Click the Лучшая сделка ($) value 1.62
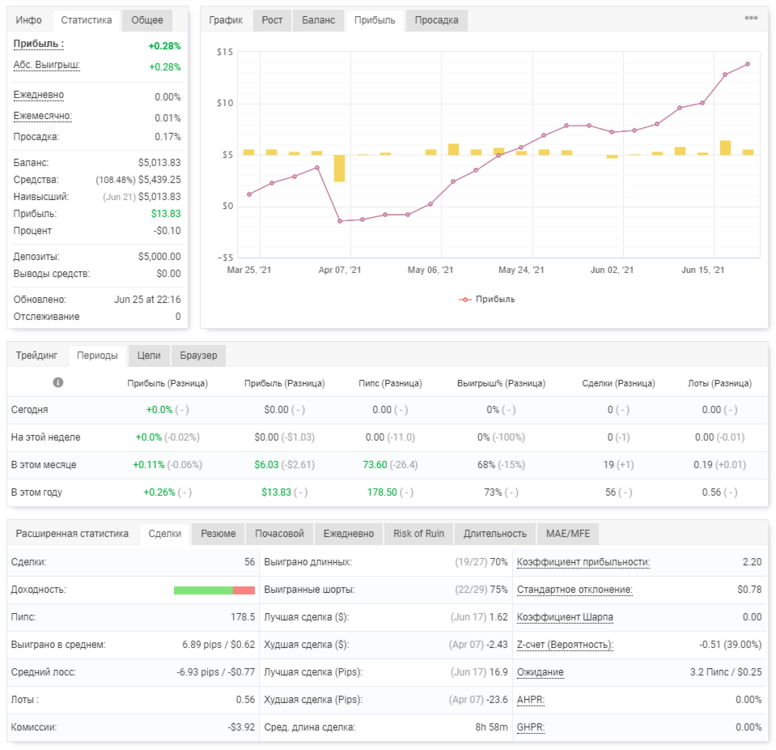Screen dimensions: 776x750 click(x=498, y=617)
